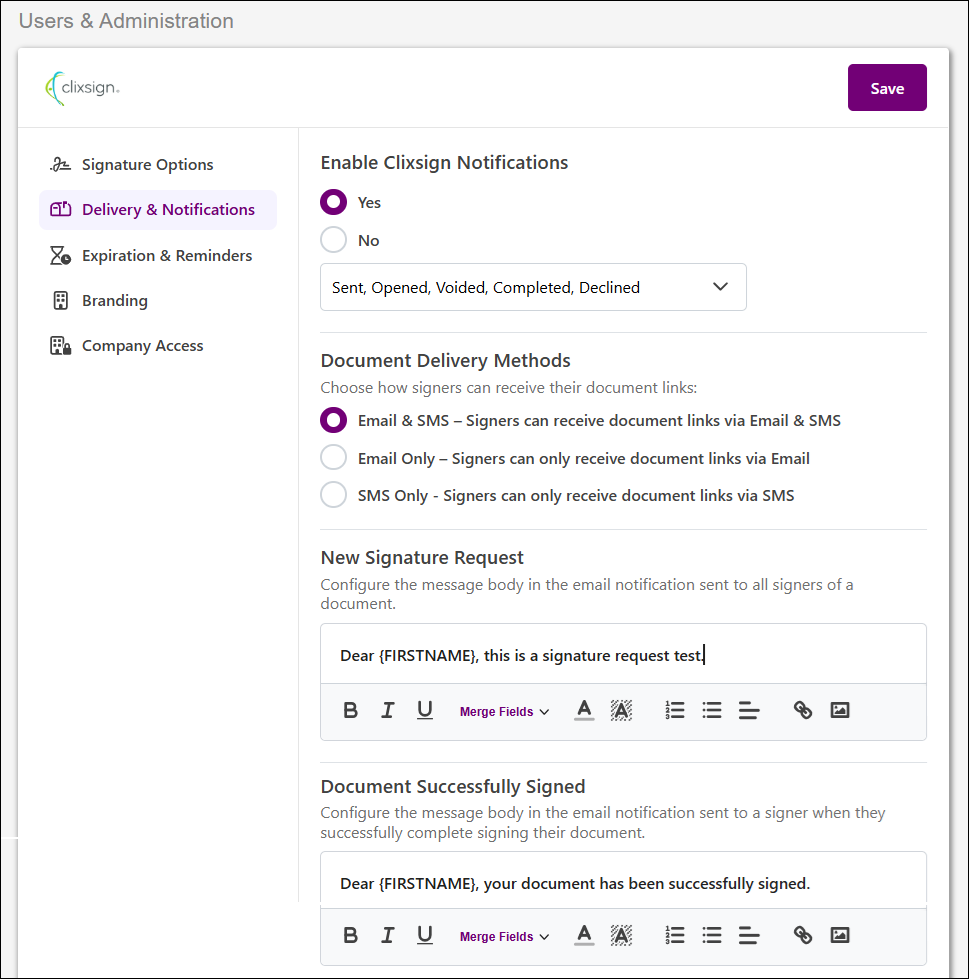Insert numbered list in Document Successfully Signed editor
The height and width of the screenshot is (979, 969).
click(675, 935)
